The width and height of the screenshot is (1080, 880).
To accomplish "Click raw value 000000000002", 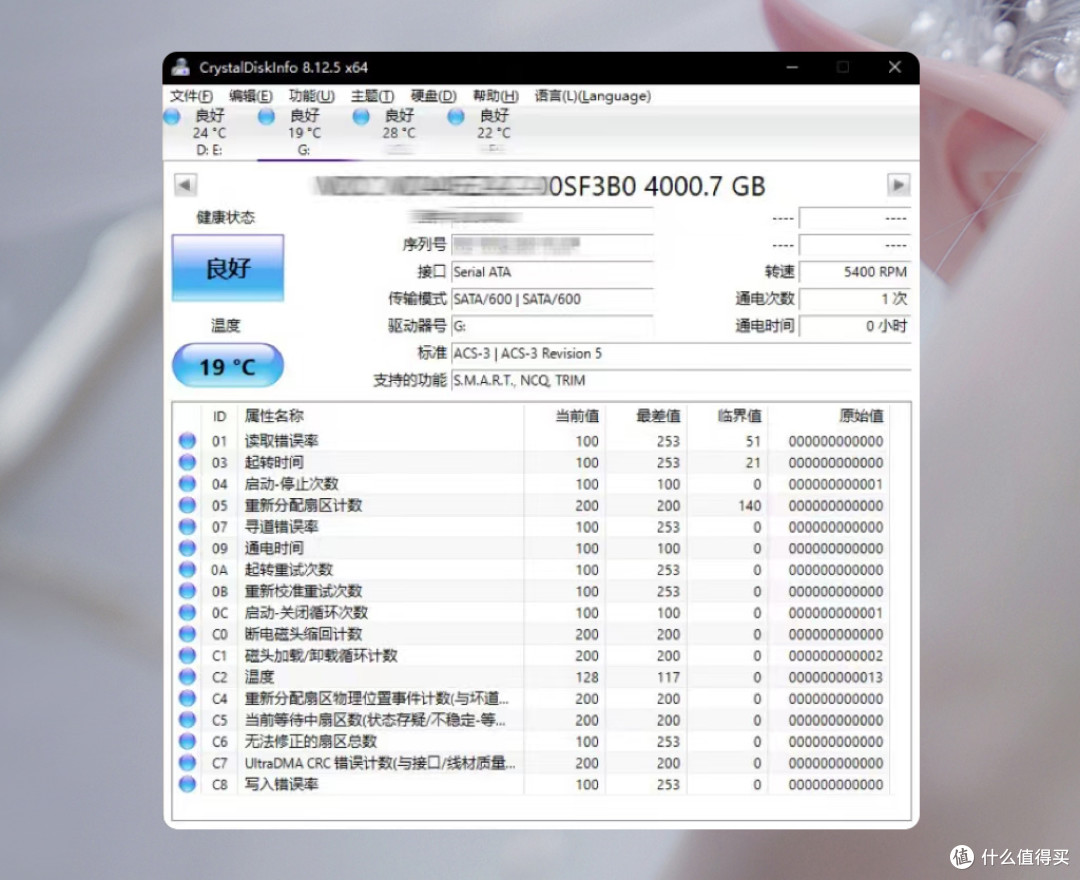I will 835,656.
